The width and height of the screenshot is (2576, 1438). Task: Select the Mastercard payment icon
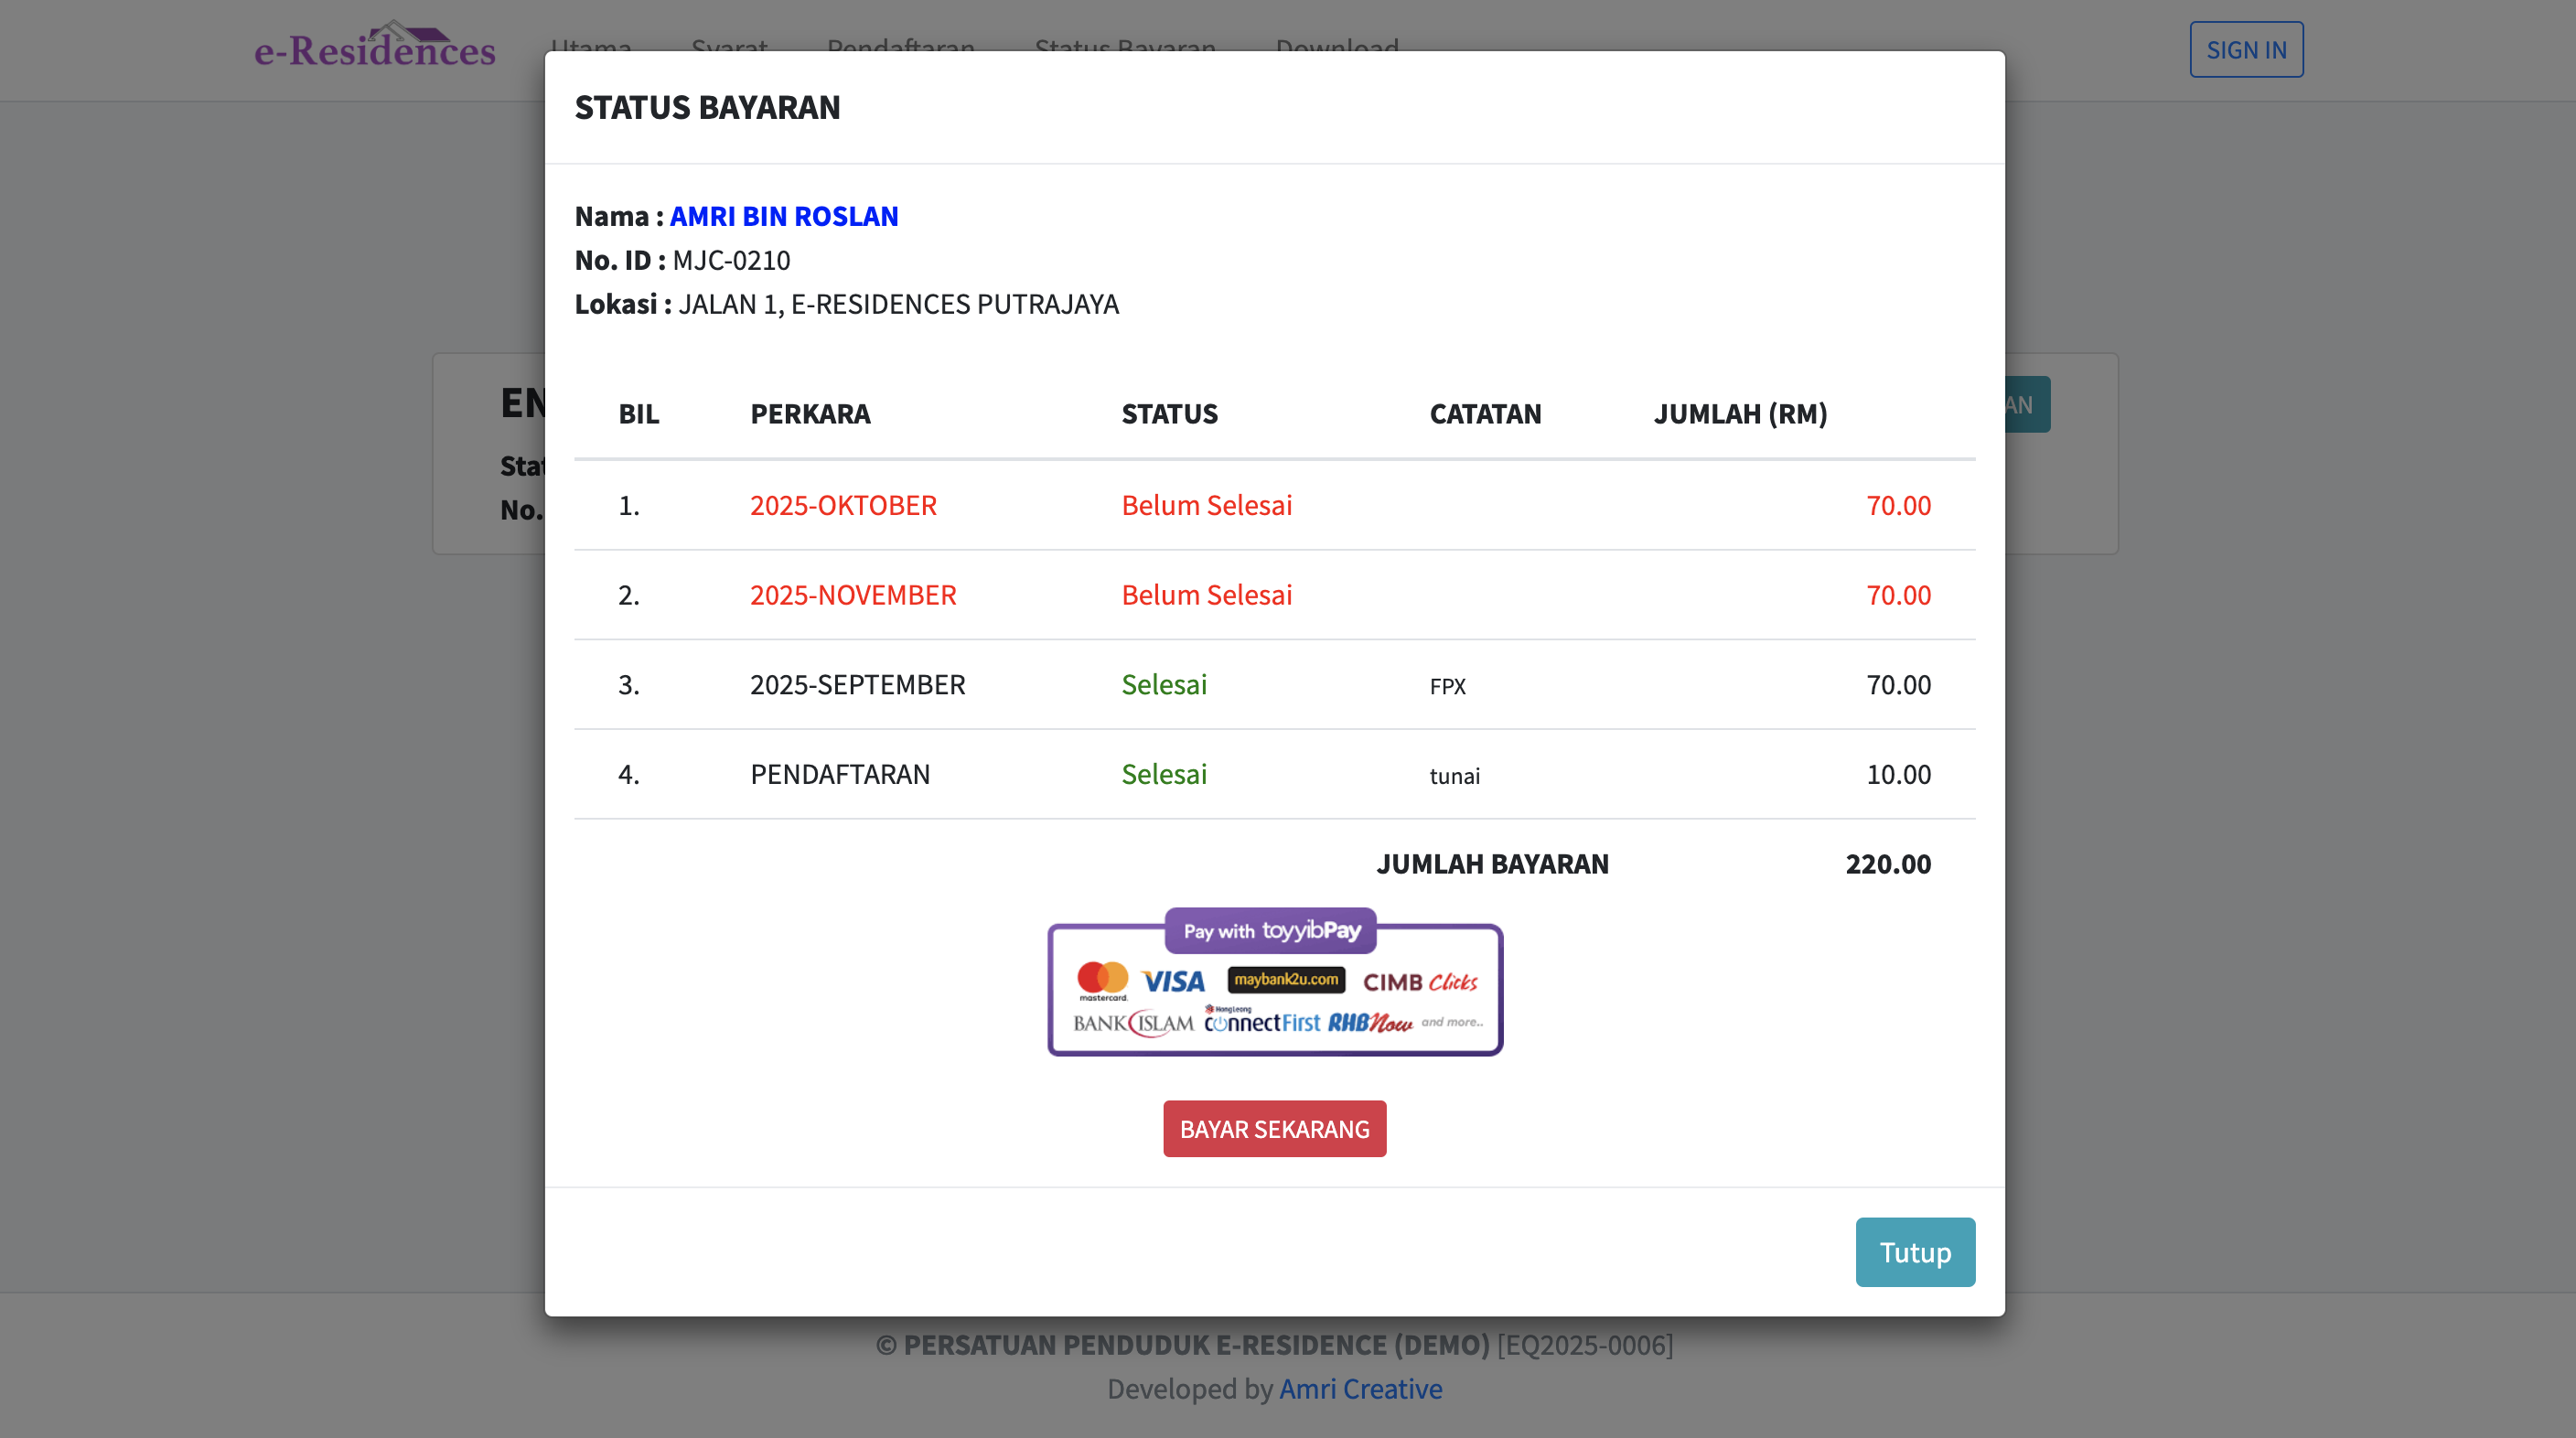click(1102, 981)
